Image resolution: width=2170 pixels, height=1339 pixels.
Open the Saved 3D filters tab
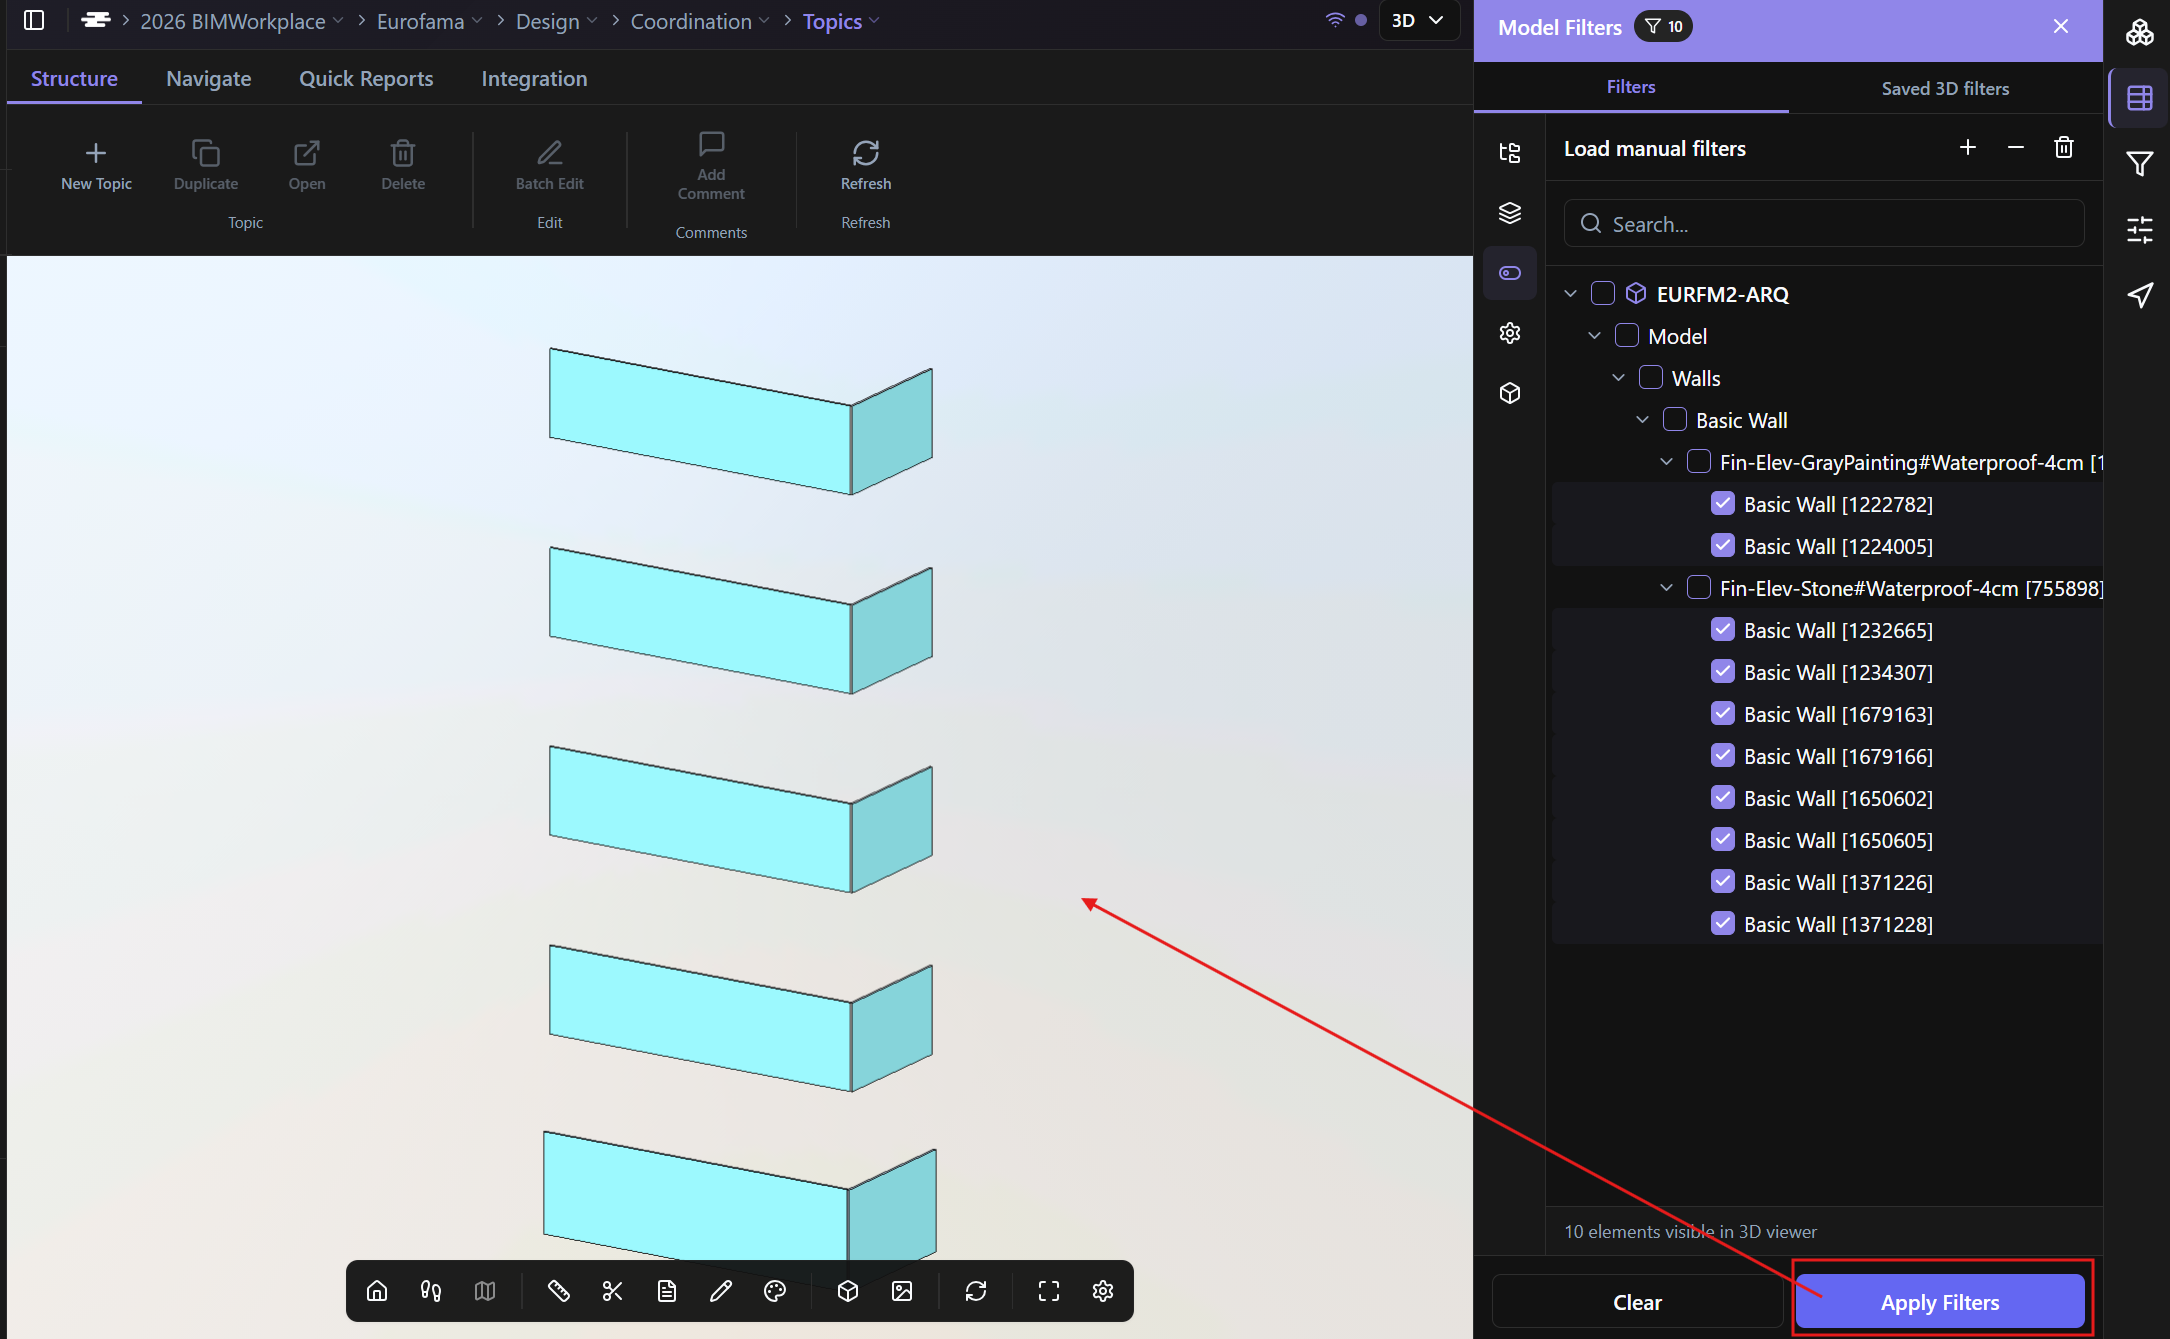[x=1945, y=88]
